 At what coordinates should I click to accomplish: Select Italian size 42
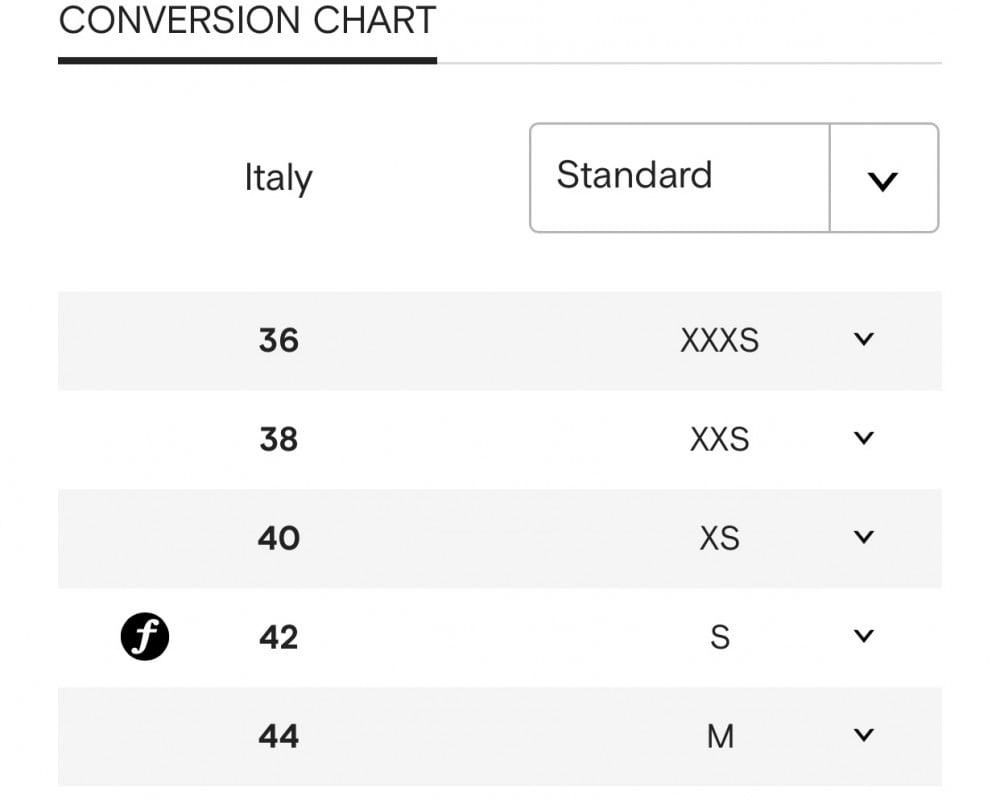point(279,636)
